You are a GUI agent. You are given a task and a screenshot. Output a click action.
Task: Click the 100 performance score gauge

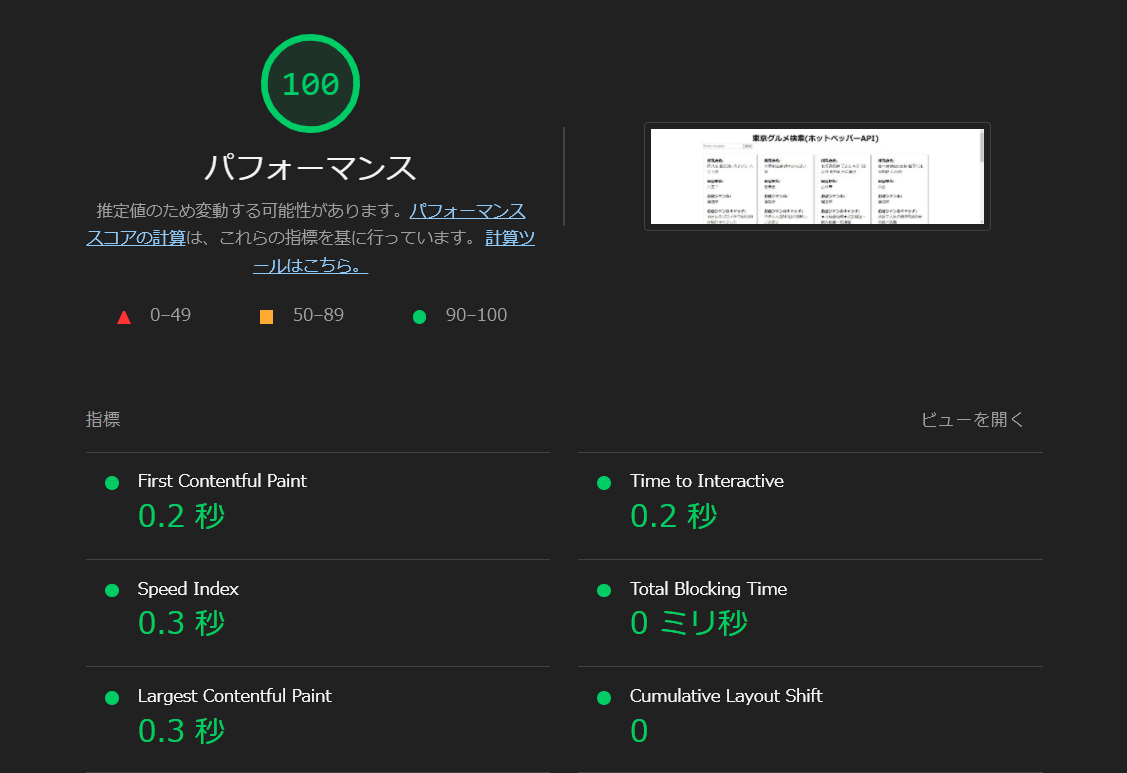pyautogui.click(x=310, y=83)
